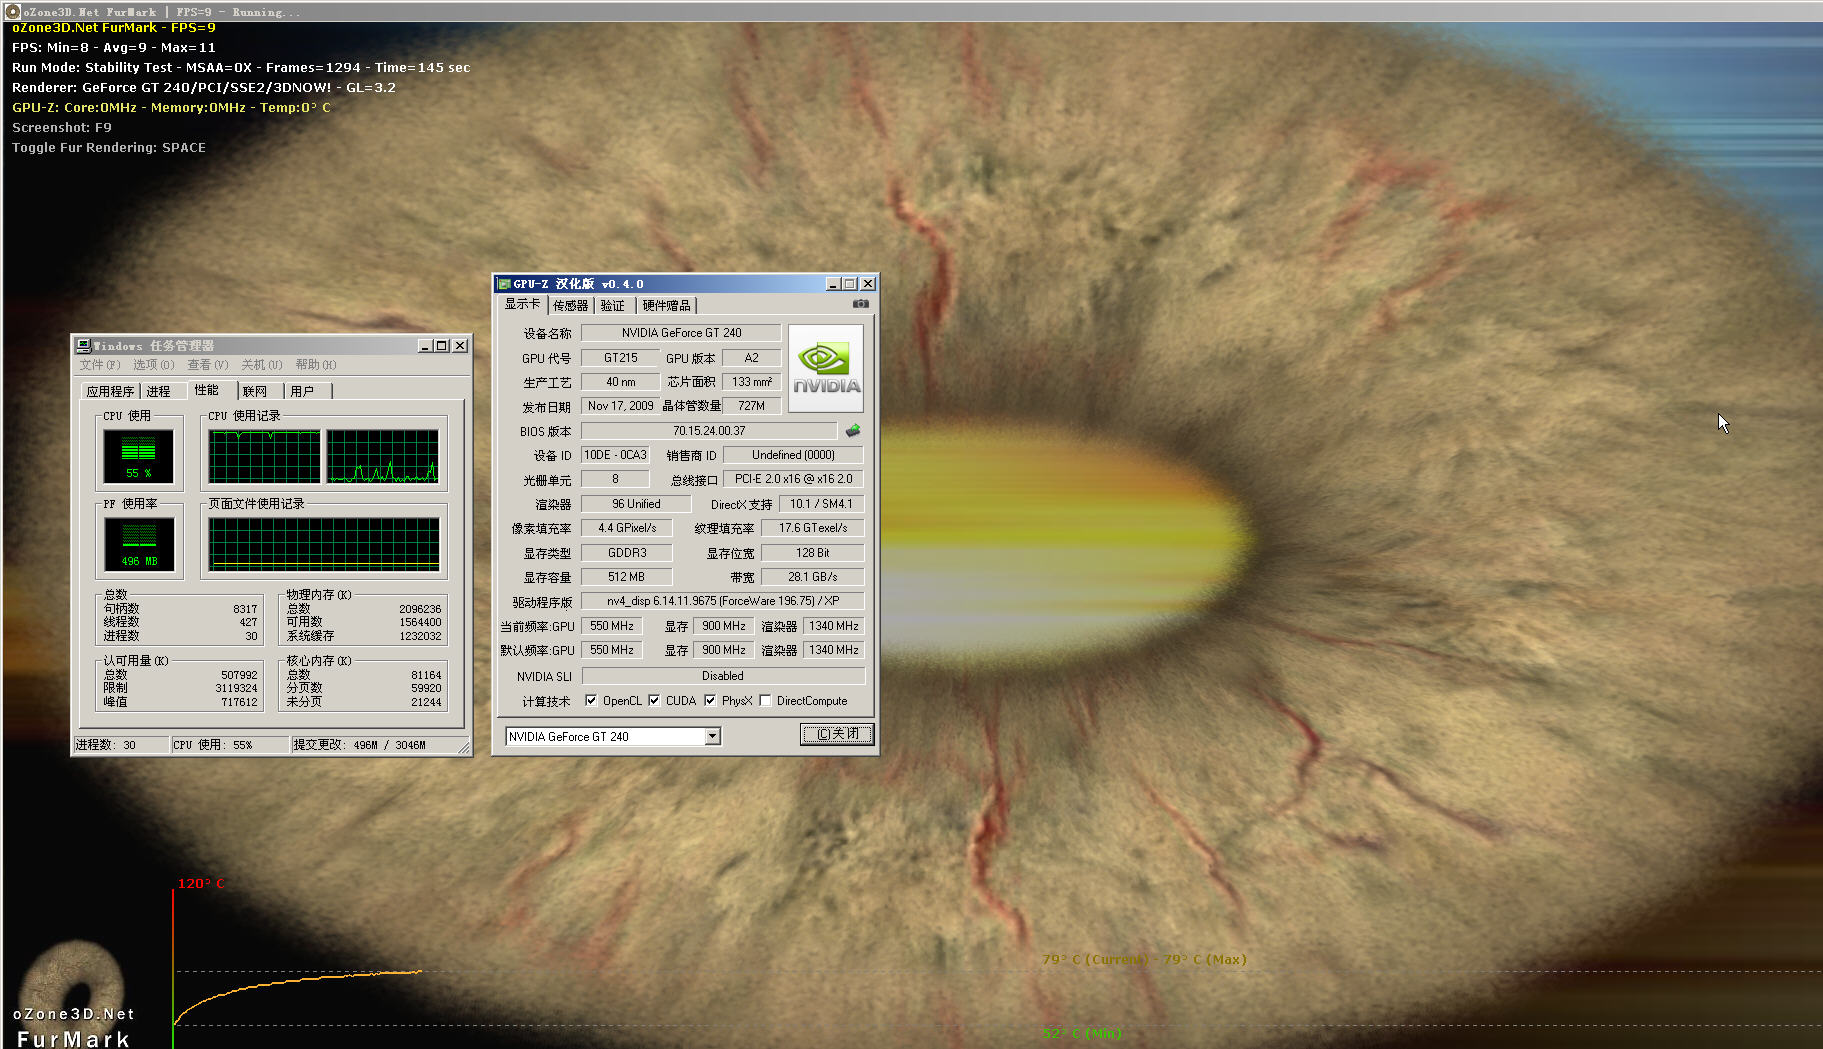1823x1049 pixels.
Task: Open the 进程 tab in Task Manager
Action: (x=159, y=392)
